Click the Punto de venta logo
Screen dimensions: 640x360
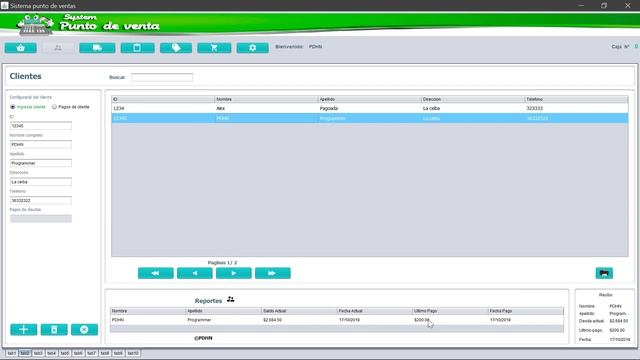(x=88, y=24)
